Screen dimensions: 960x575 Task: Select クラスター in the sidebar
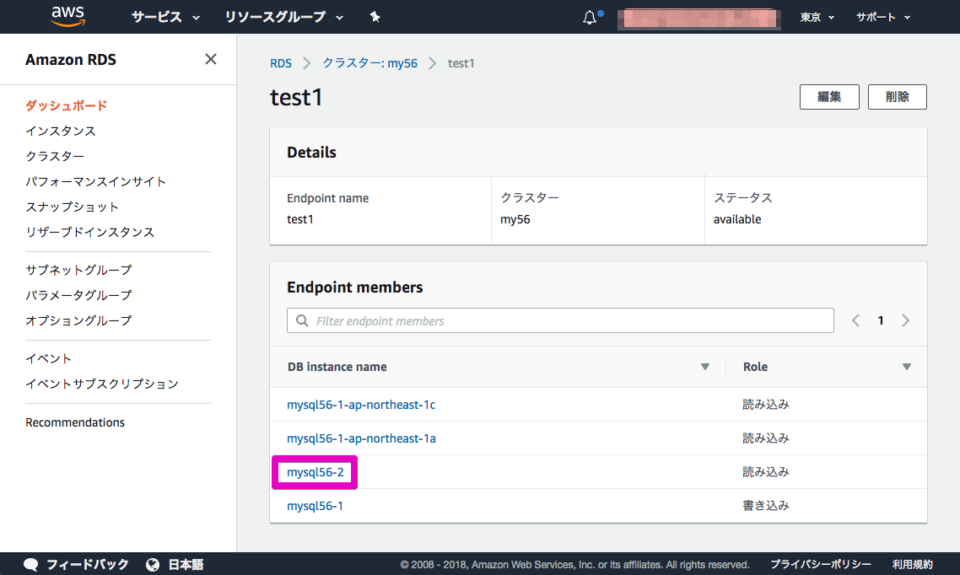tap(54, 156)
